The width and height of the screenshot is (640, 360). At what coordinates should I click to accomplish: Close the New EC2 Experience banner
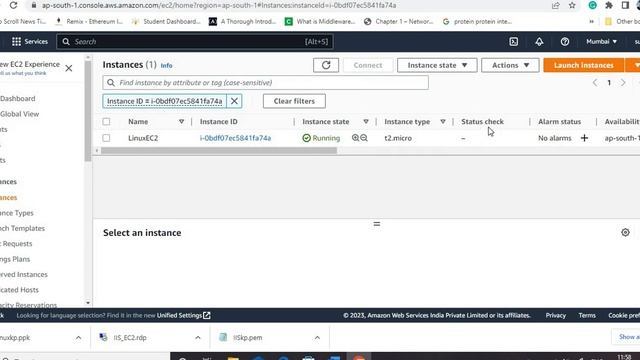tap(69, 68)
